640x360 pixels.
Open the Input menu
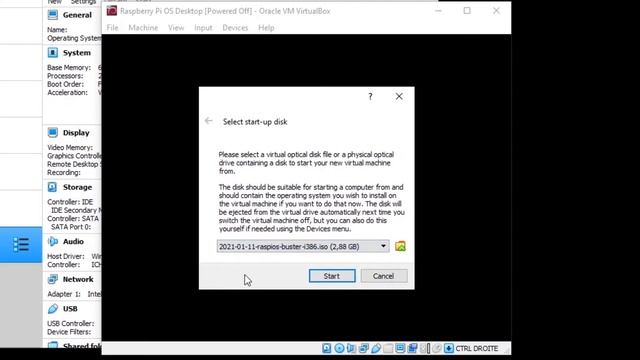coord(203,28)
